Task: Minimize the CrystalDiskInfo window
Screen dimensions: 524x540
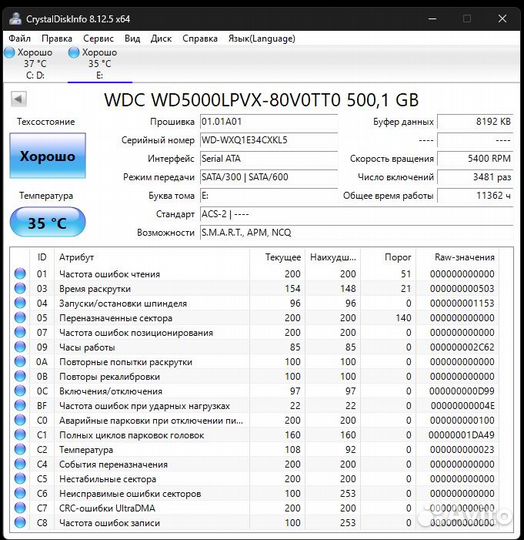Action: 432,19
